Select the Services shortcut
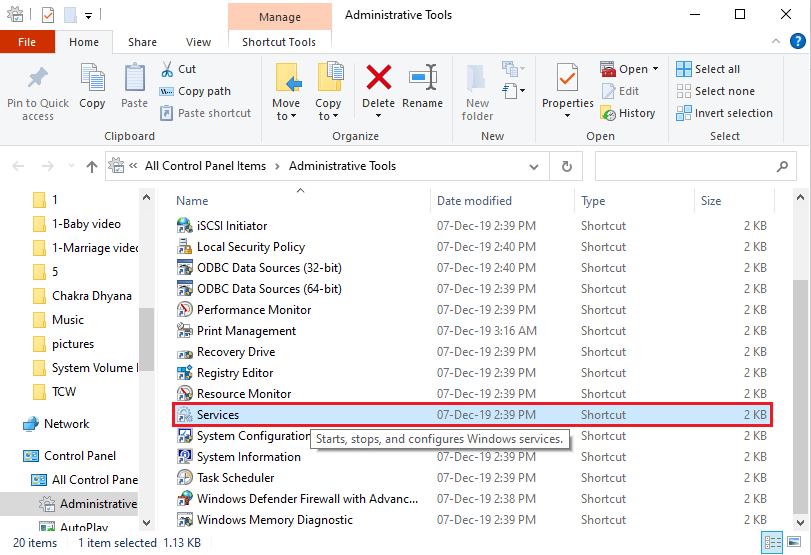The image size is (811, 555). pyautogui.click(x=472, y=415)
